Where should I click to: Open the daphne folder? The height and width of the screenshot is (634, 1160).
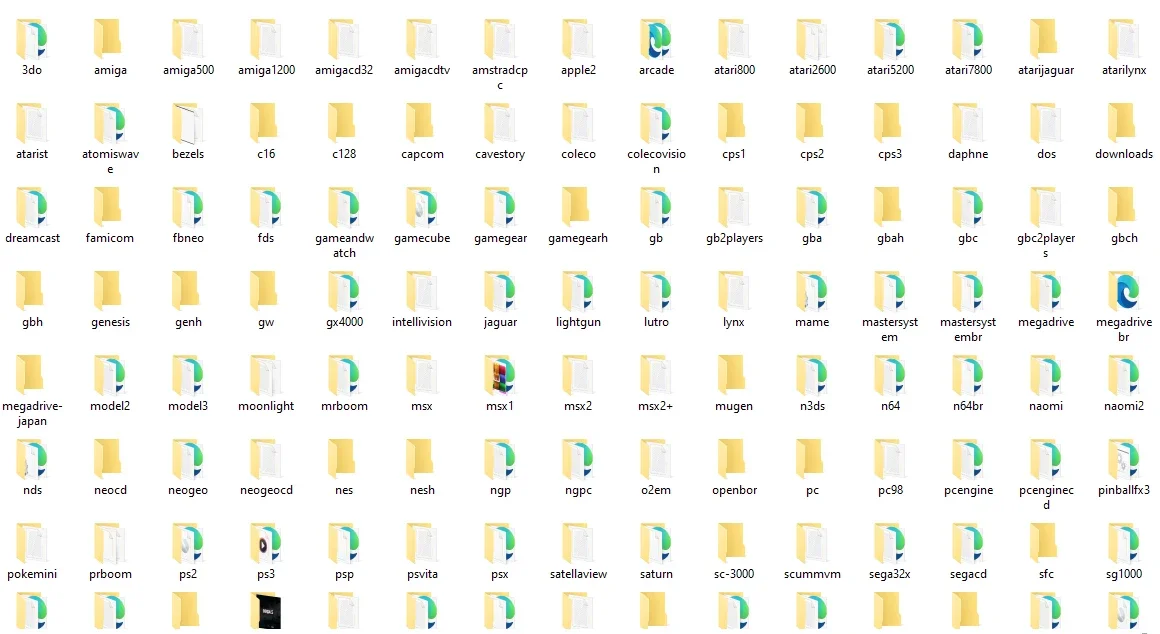(x=968, y=123)
